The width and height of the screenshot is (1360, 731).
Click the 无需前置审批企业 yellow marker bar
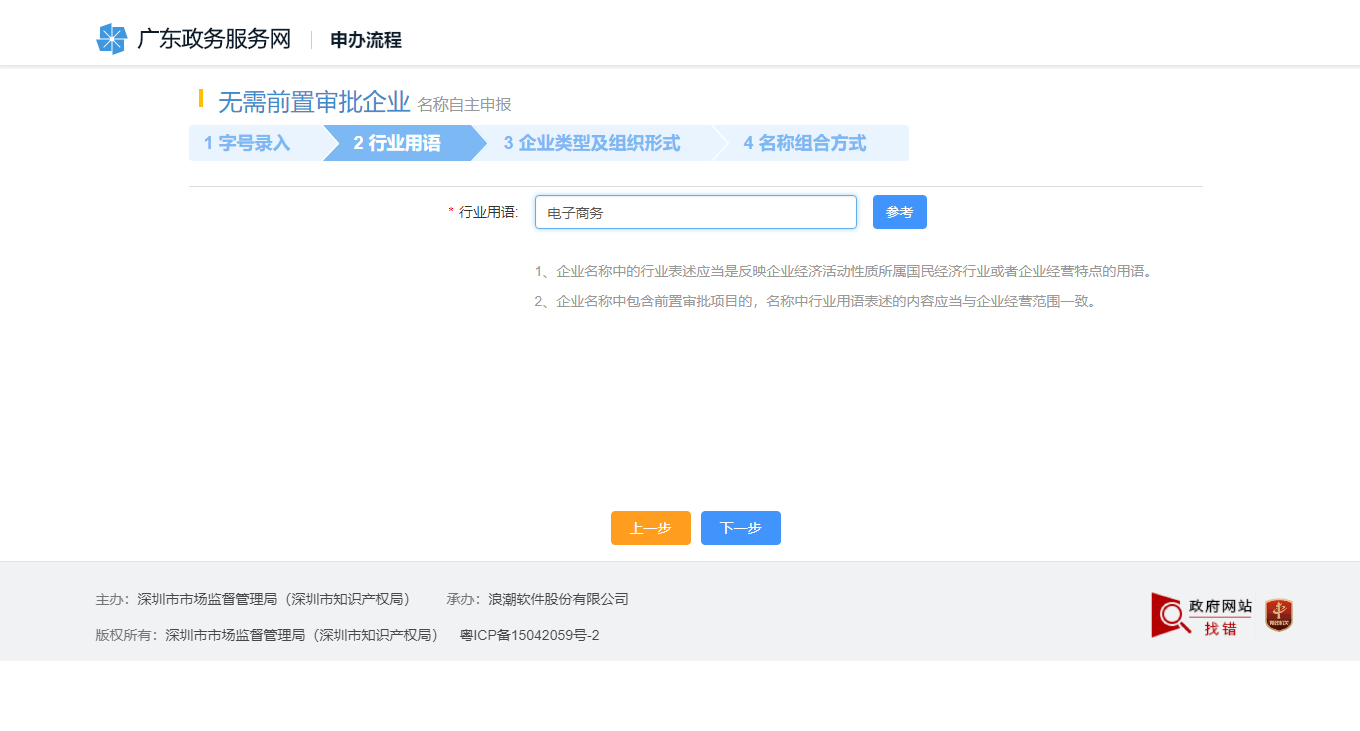click(200, 101)
